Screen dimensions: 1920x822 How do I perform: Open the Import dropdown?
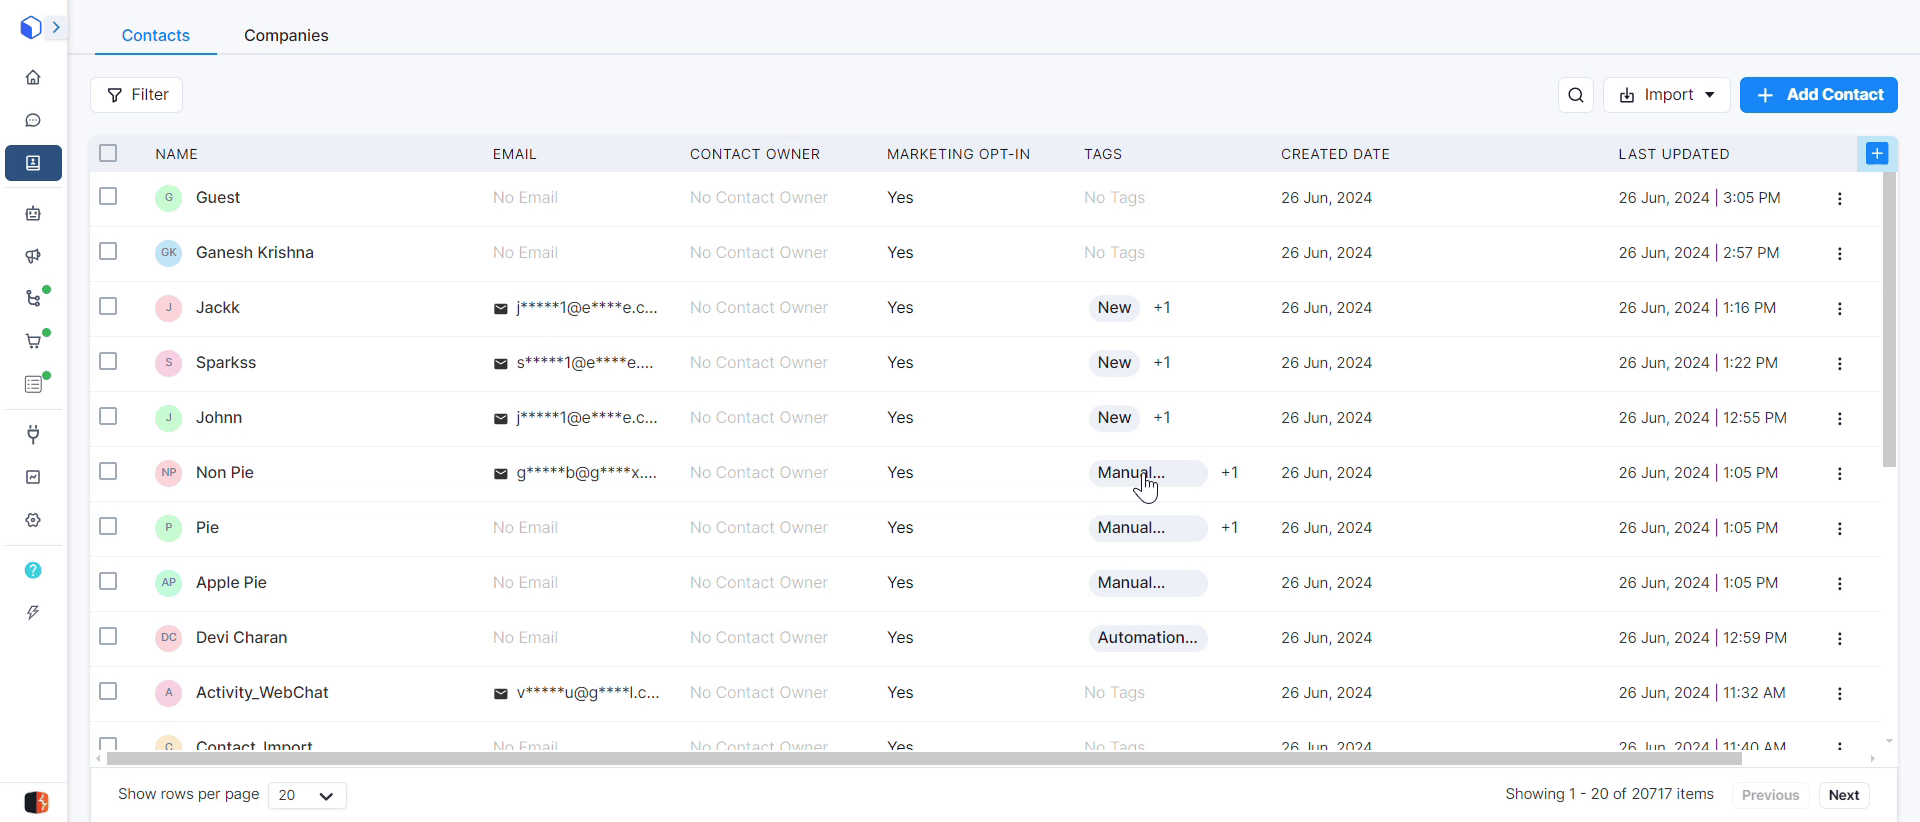(x=1667, y=95)
